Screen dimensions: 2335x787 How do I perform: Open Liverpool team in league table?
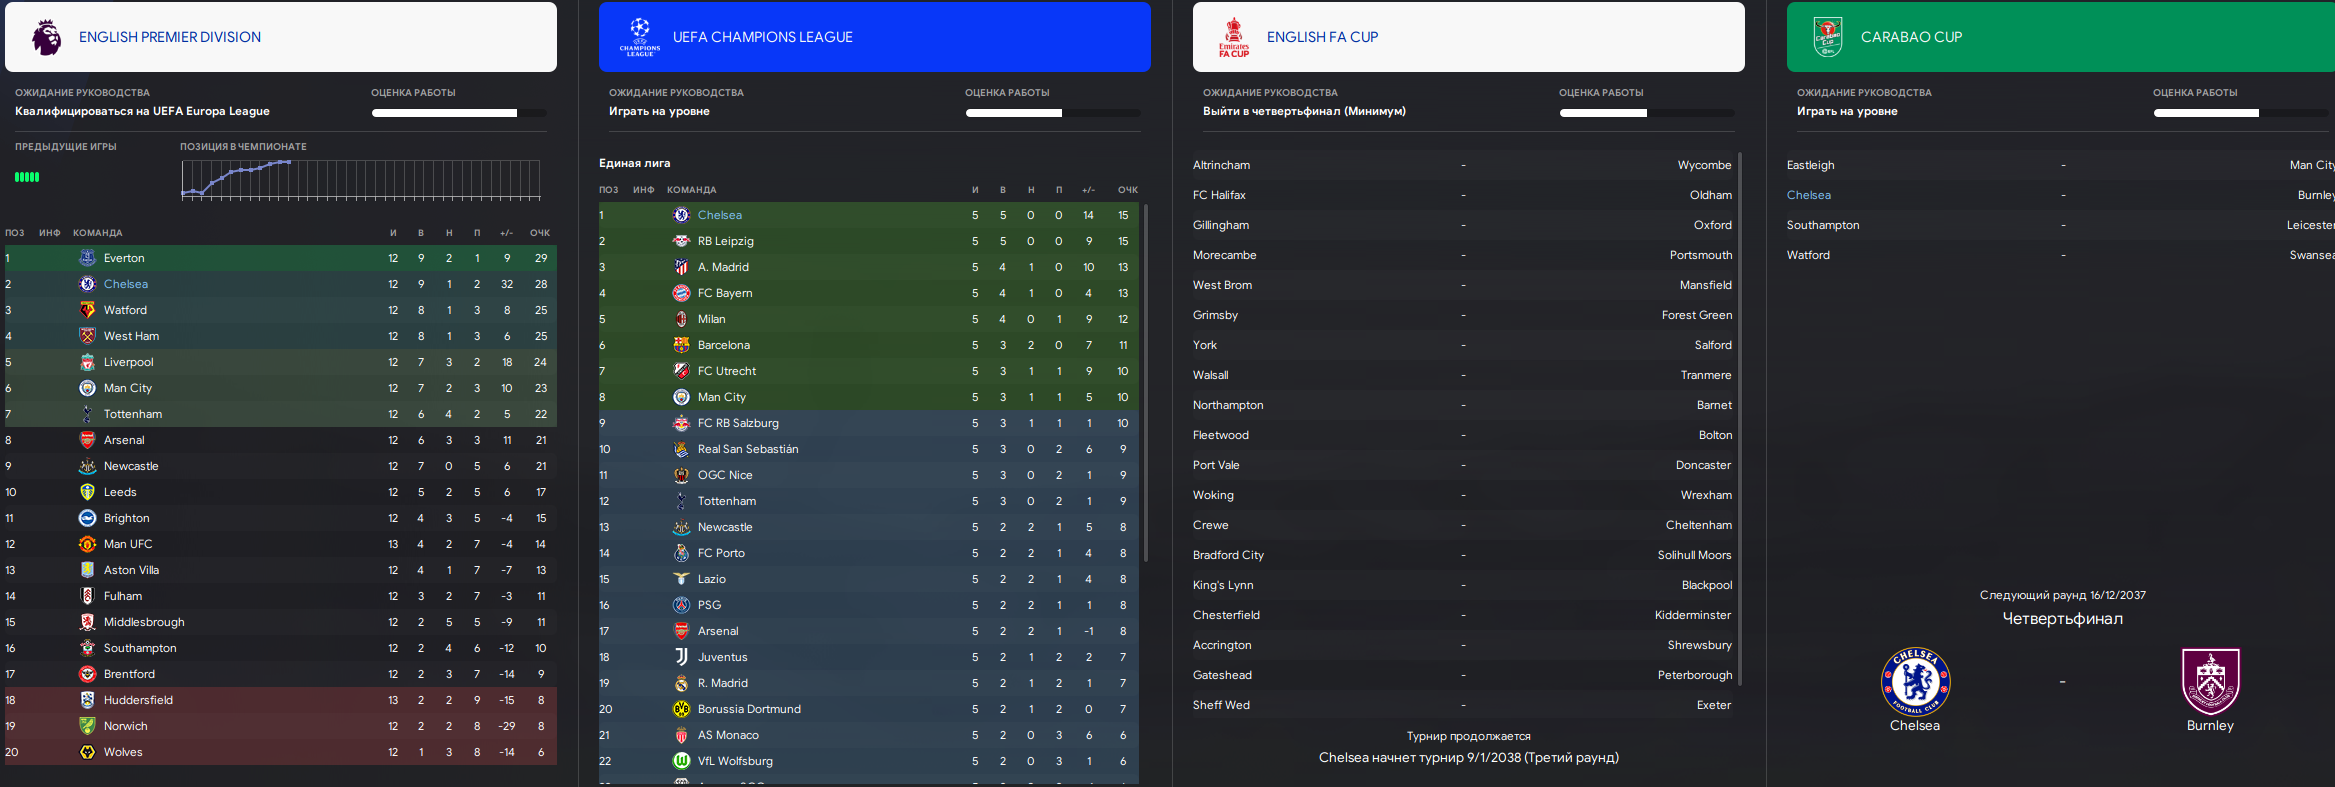(129, 362)
